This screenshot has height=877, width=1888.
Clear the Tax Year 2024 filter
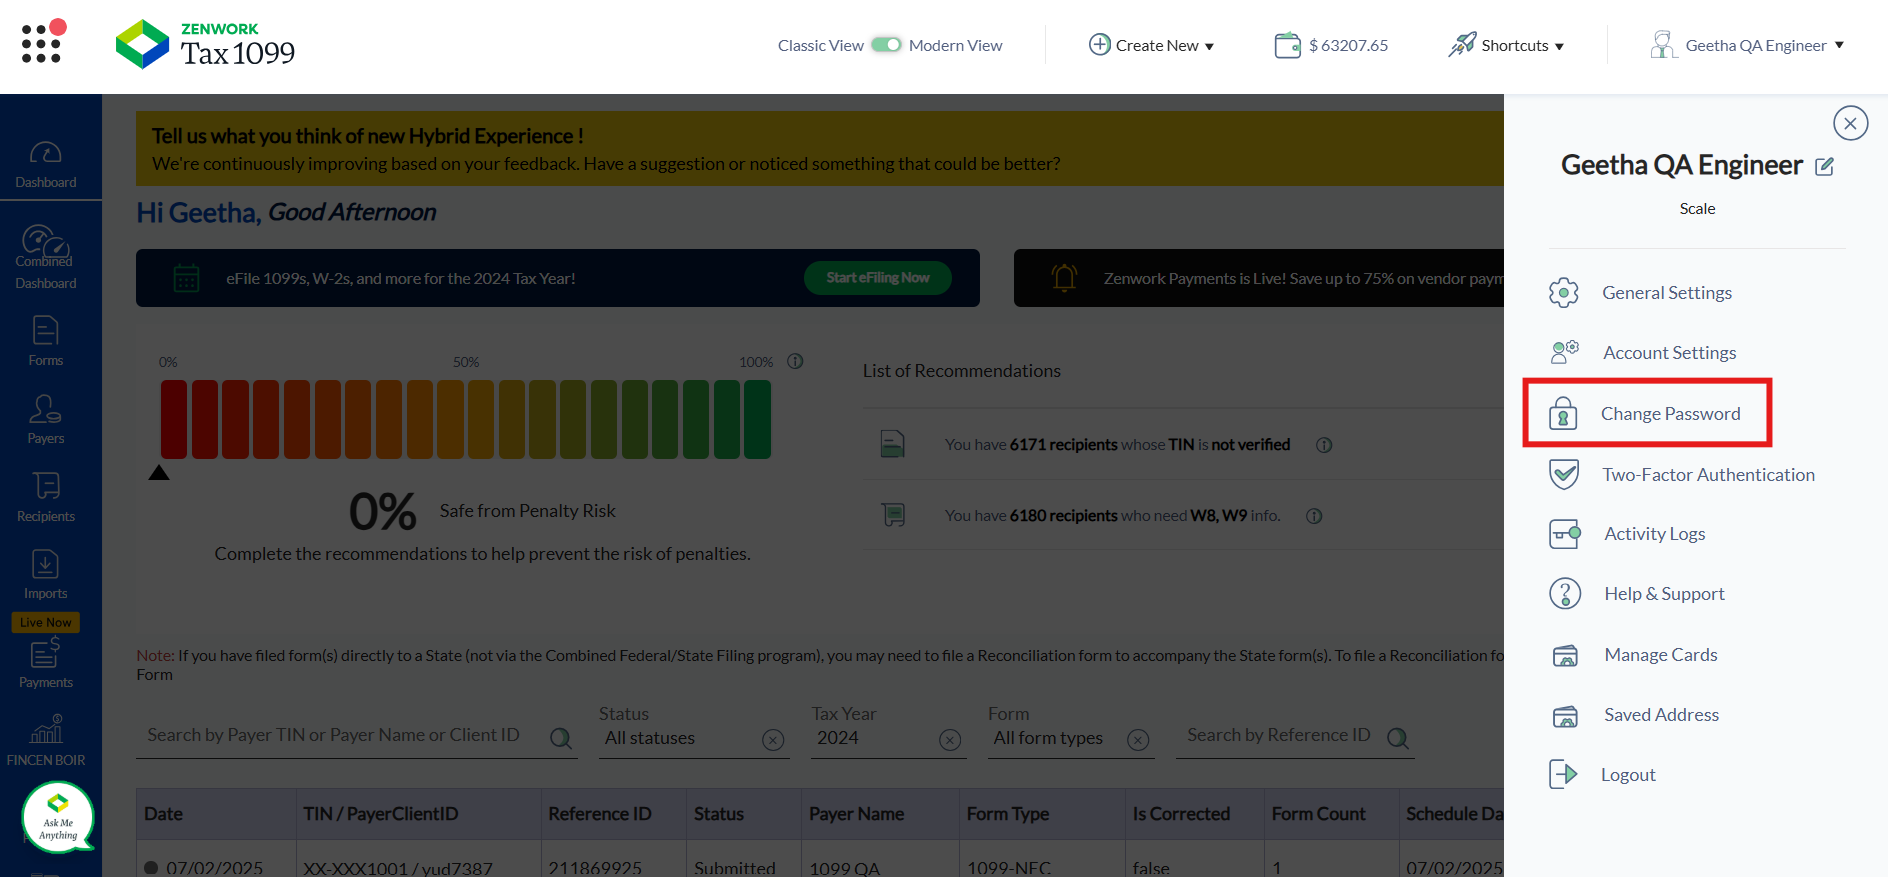(x=950, y=740)
